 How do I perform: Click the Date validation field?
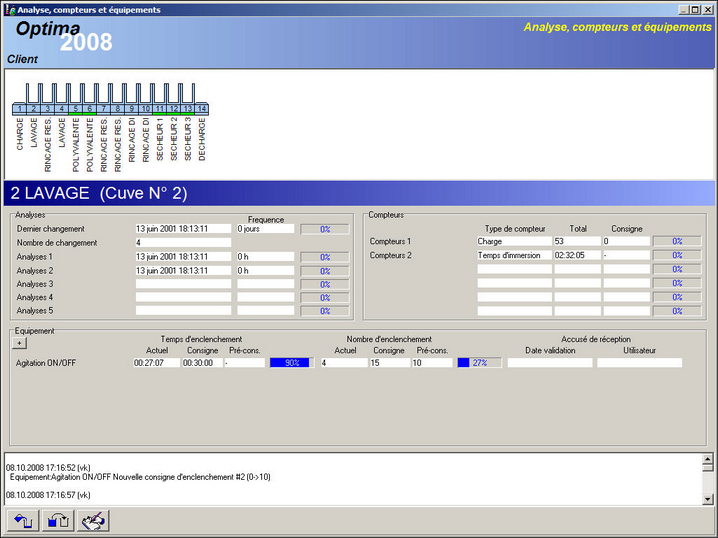click(550, 363)
